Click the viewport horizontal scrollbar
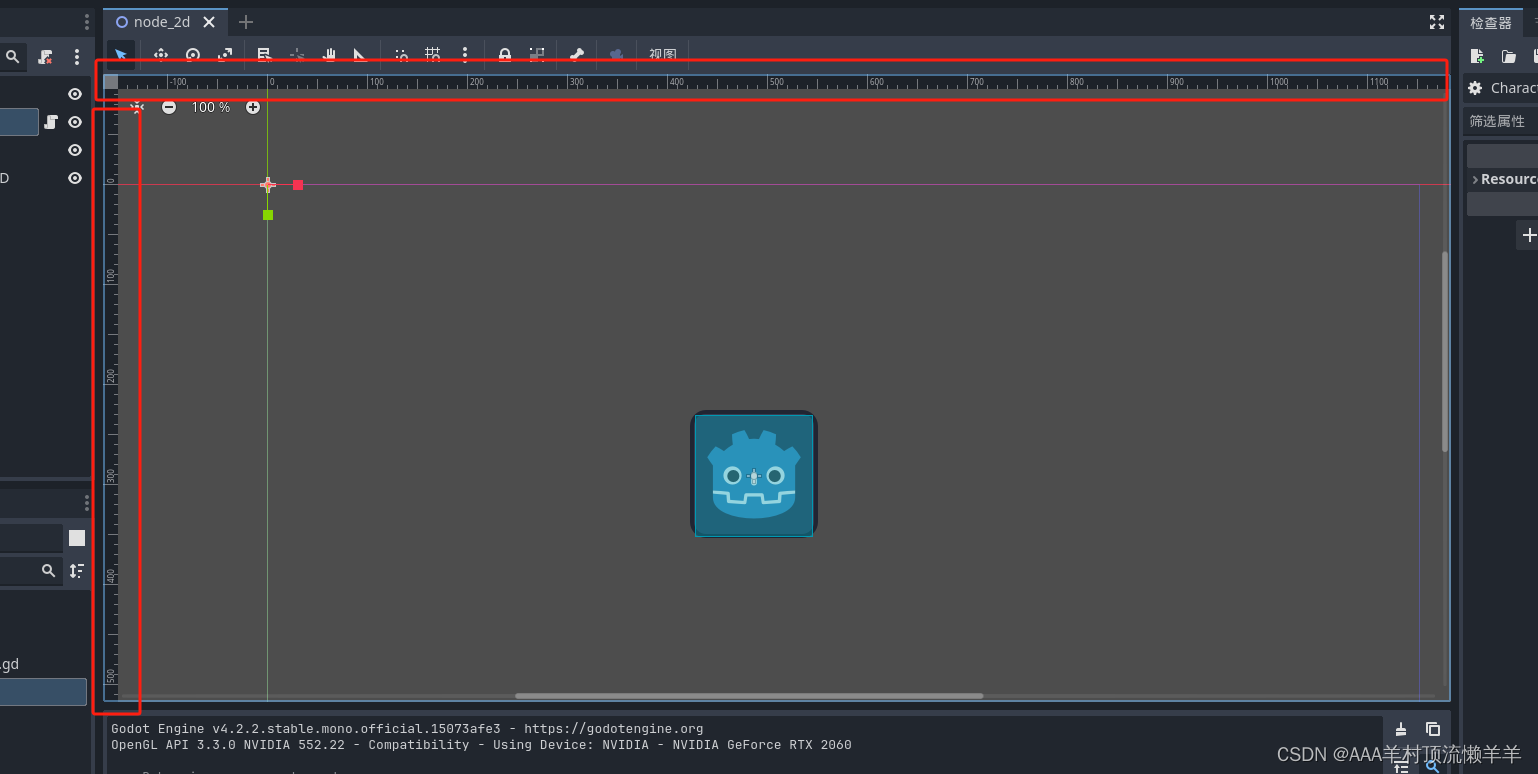Screen dimensions: 1538x774 click(x=749, y=696)
